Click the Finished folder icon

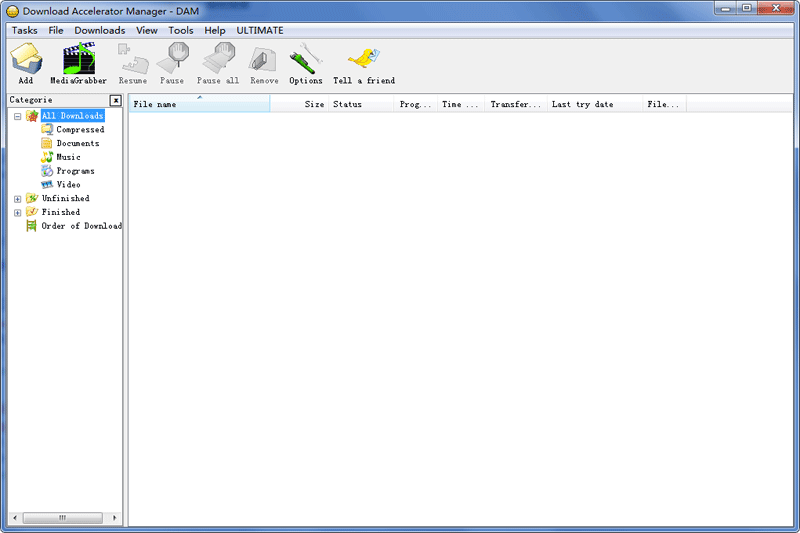click(x=32, y=212)
